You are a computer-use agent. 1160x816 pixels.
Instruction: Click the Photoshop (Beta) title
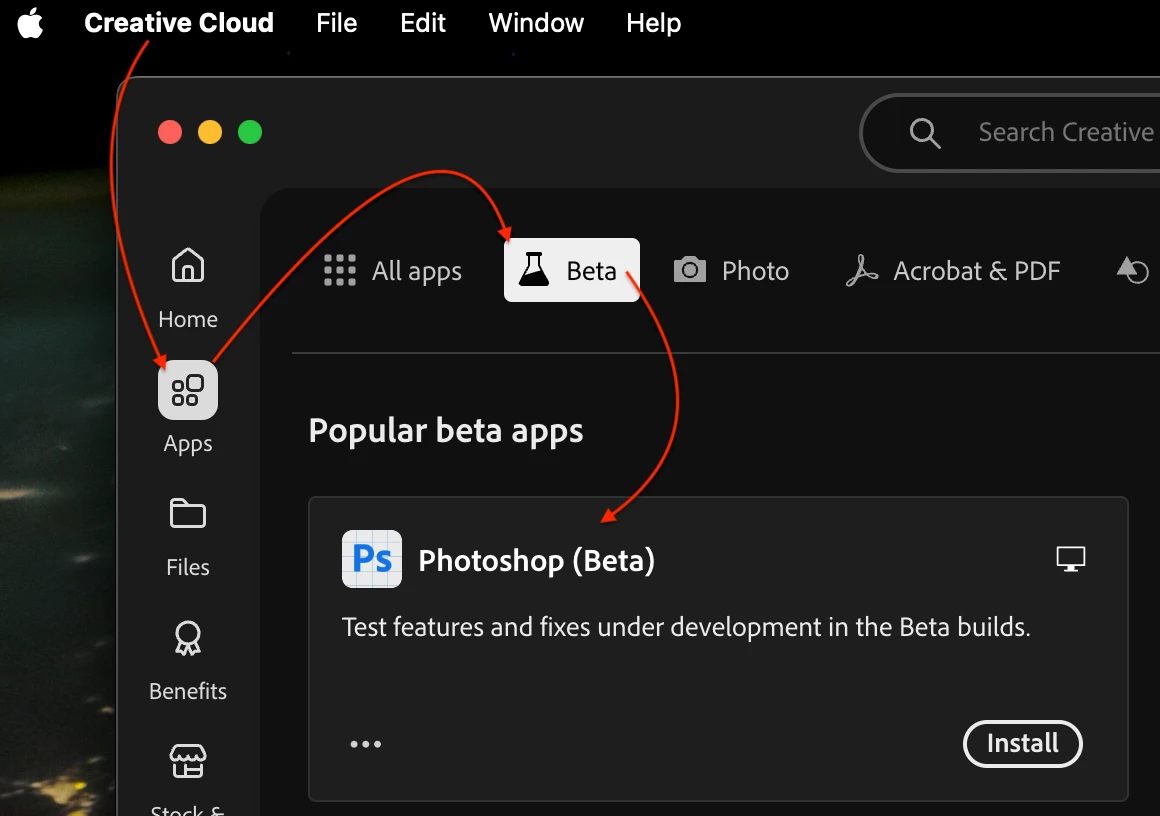pos(536,561)
